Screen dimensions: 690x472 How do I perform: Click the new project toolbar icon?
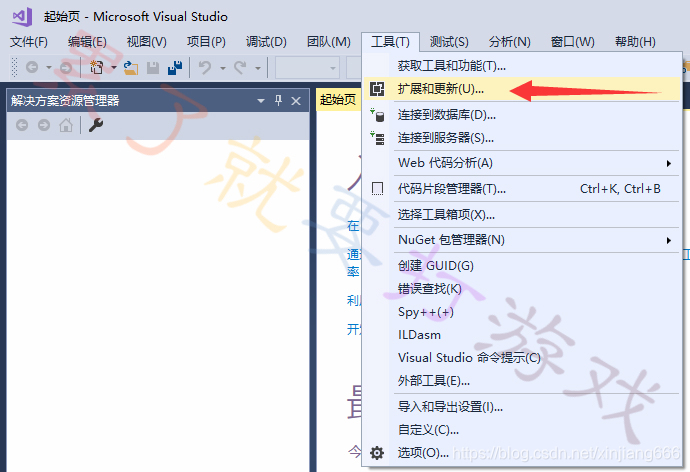pyautogui.click(x=96, y=67)
